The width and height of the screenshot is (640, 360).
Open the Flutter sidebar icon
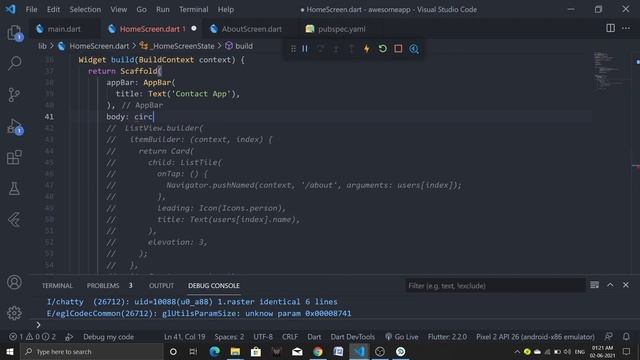coord(14,220)
